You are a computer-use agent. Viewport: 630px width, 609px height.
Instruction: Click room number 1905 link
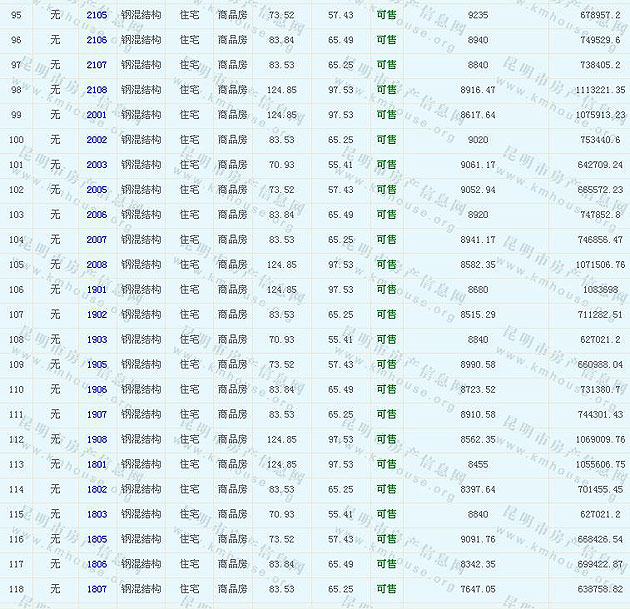pos(97,365)
